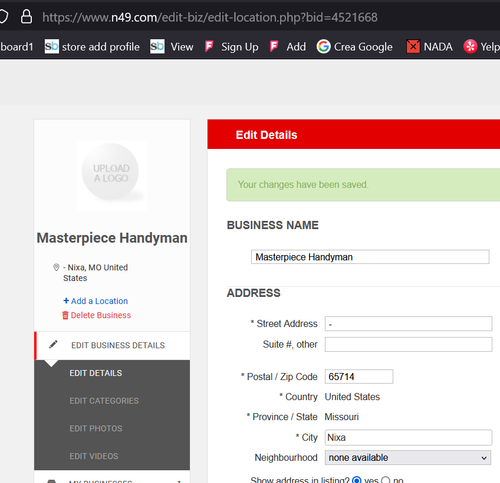
Task: Click the Business Name input field
Action: (x=370, y=257)
